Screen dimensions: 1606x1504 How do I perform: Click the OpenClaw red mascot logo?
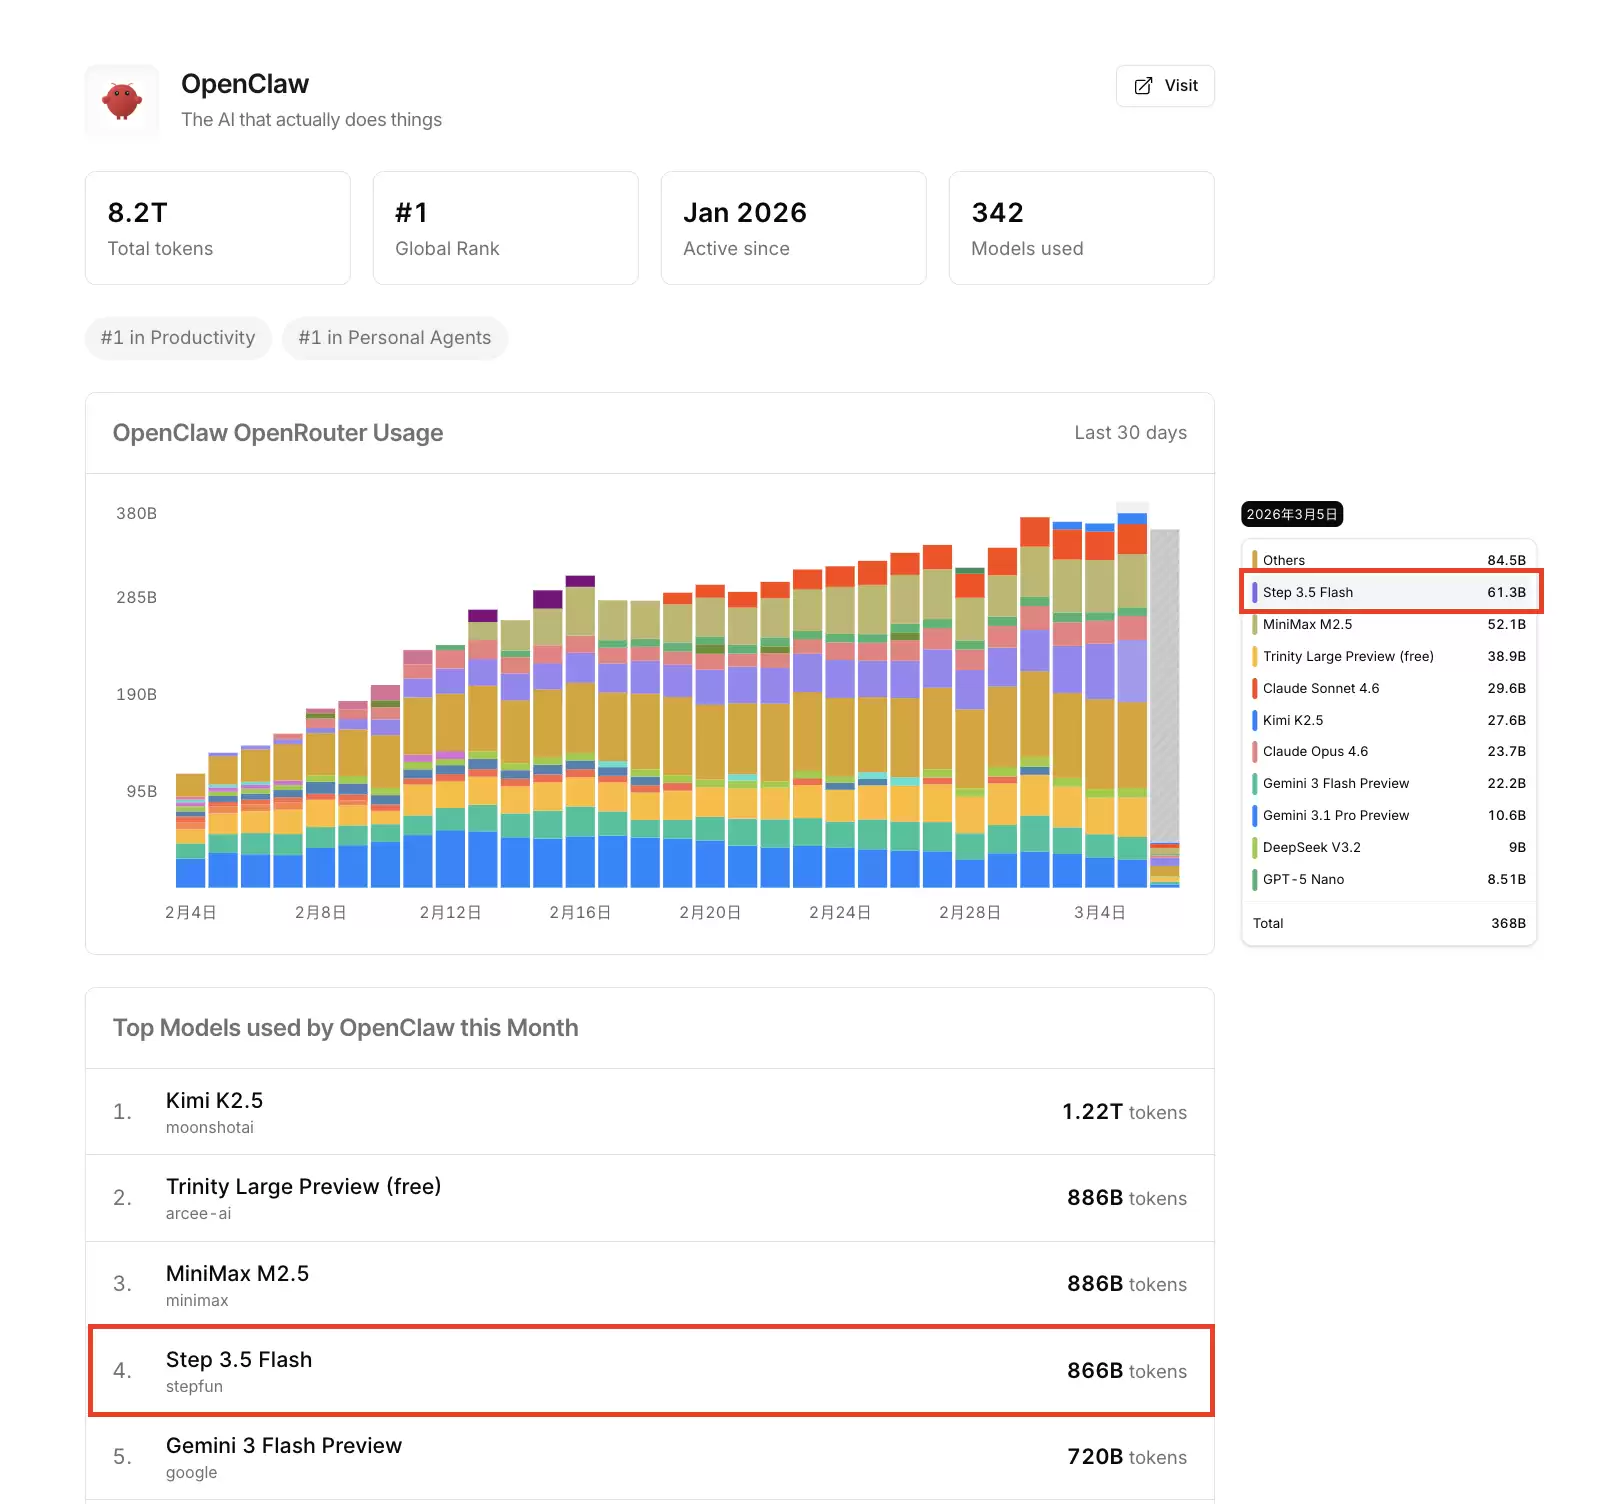point(122,101)
